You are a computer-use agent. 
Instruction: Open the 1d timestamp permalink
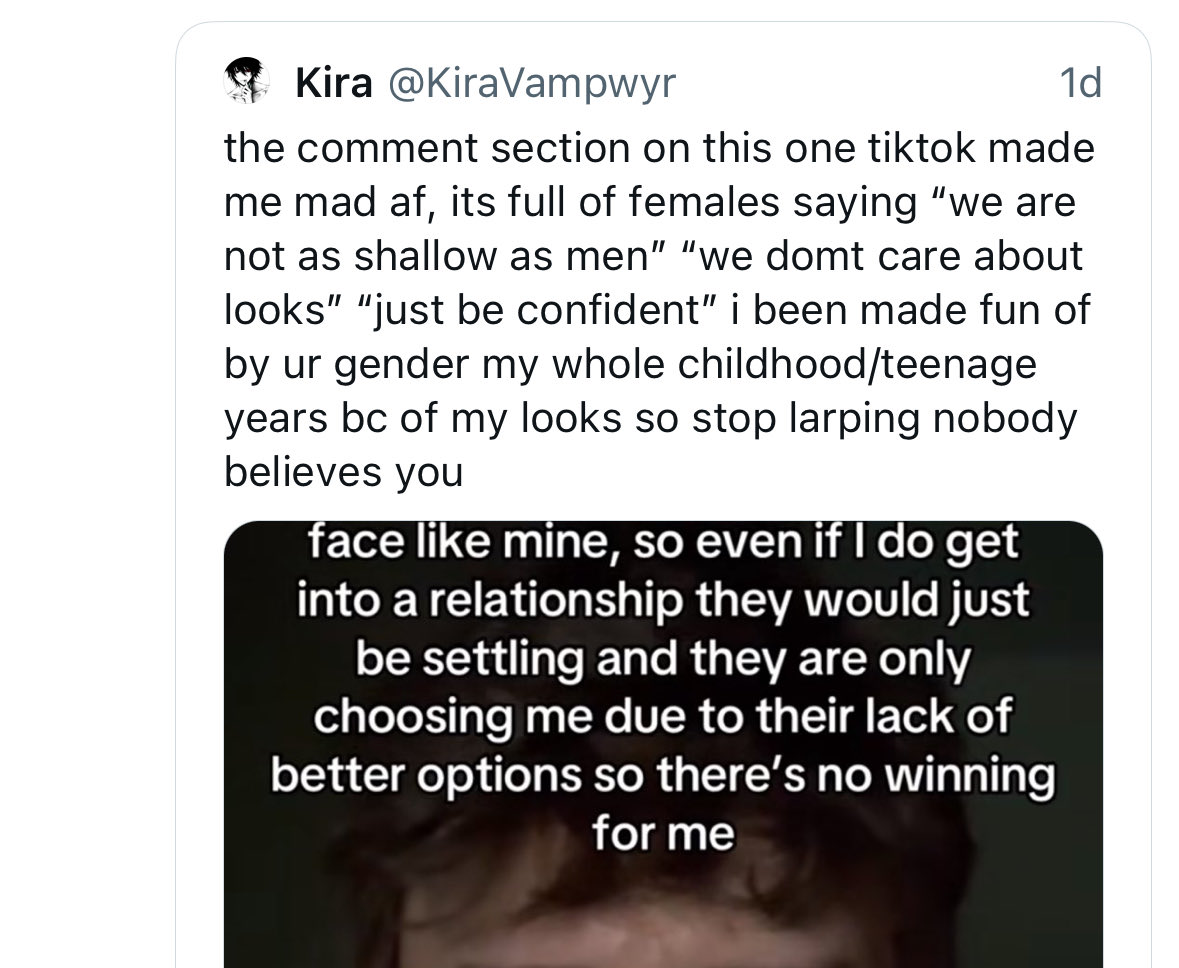(1080, 83)
